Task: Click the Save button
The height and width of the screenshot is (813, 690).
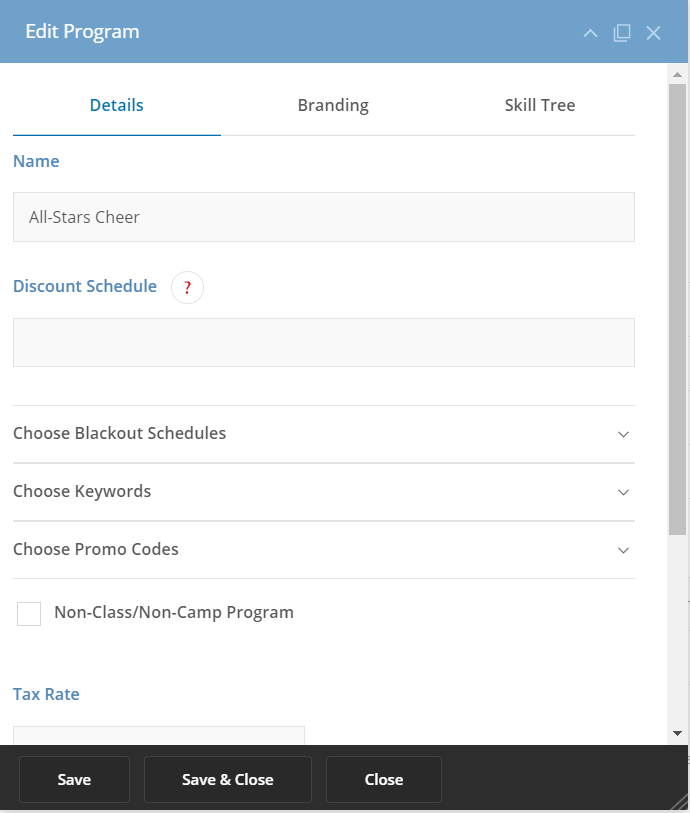Action: point(74,779)
